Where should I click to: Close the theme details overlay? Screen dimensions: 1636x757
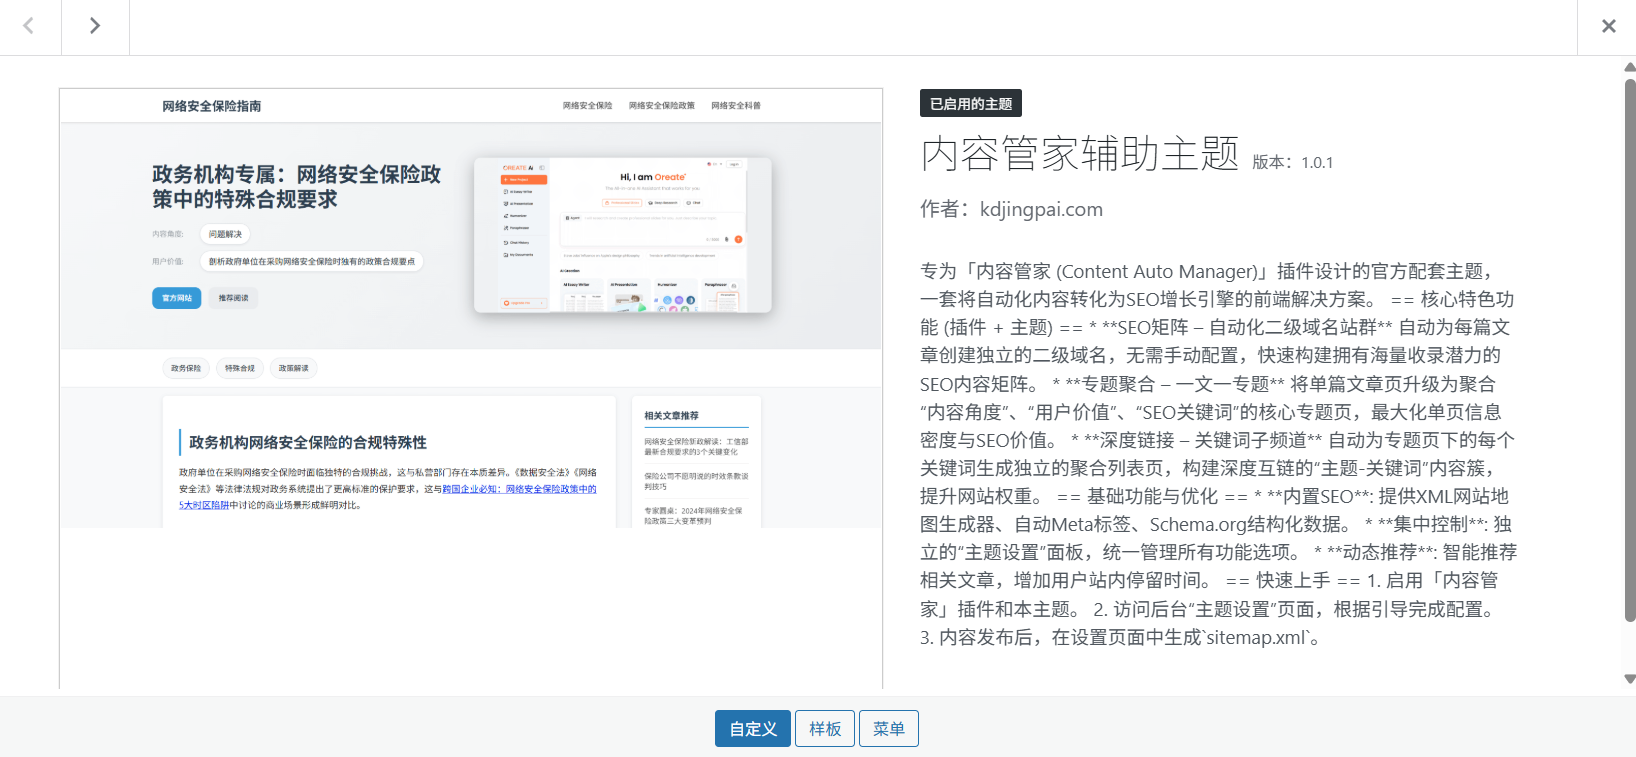(1608, 26)
